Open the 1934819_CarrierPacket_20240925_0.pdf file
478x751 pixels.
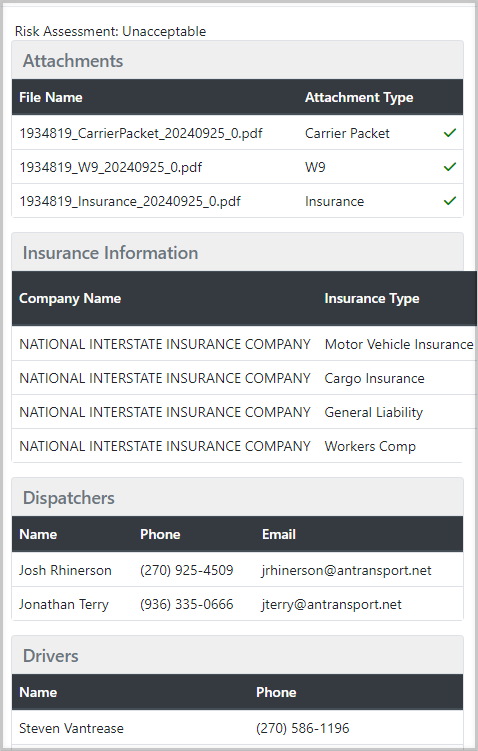click(141, 133)
